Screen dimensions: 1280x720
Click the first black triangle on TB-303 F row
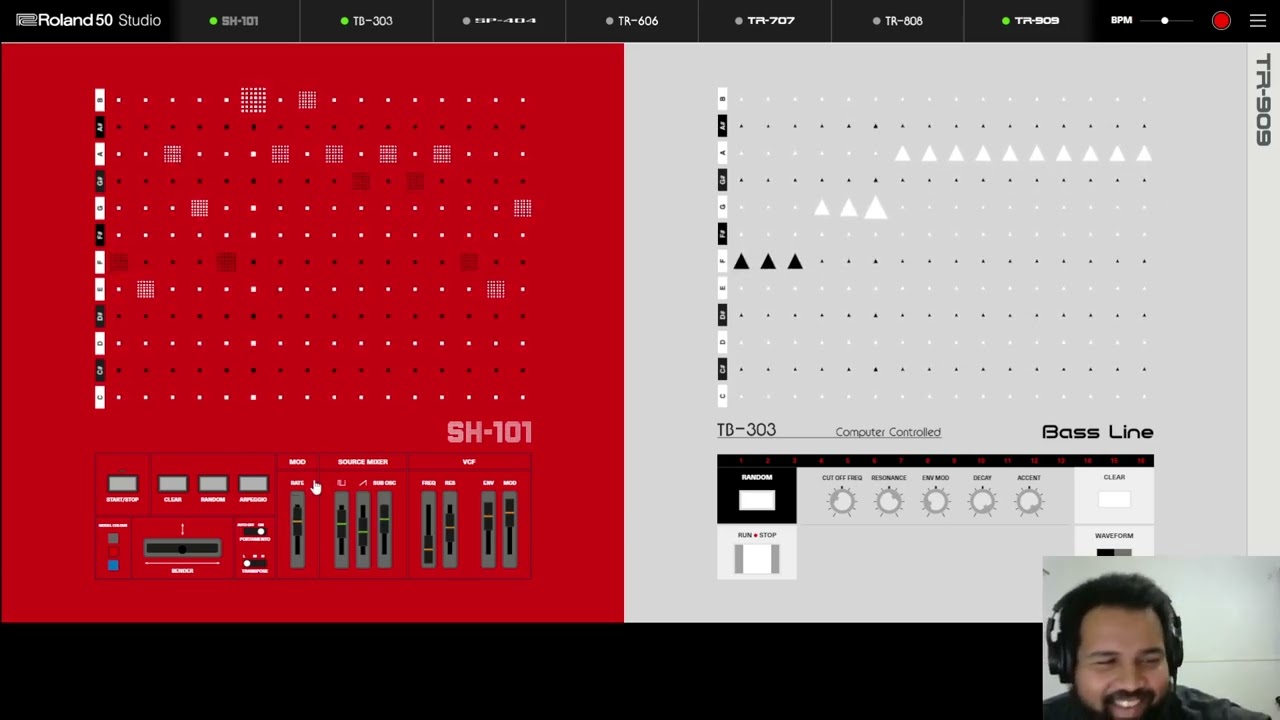click(x=741, y=262)
